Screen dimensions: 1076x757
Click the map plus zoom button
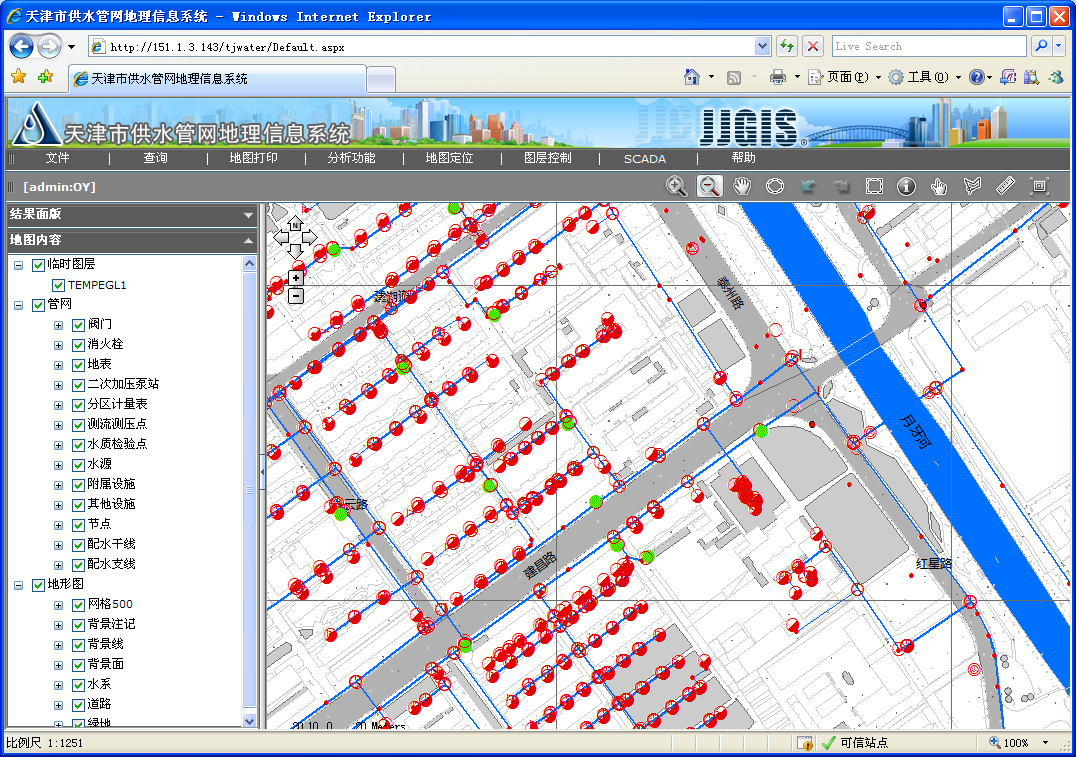pos(296,277)
